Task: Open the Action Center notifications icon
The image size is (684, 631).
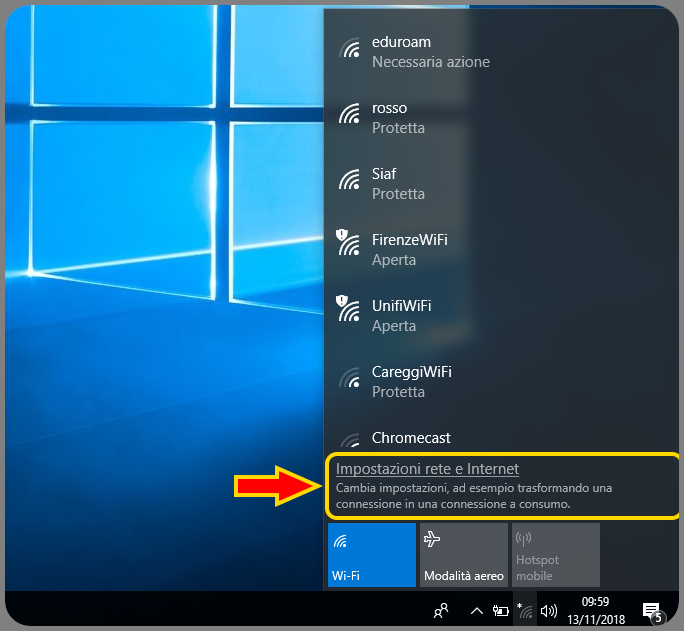Action: point(653,612)
